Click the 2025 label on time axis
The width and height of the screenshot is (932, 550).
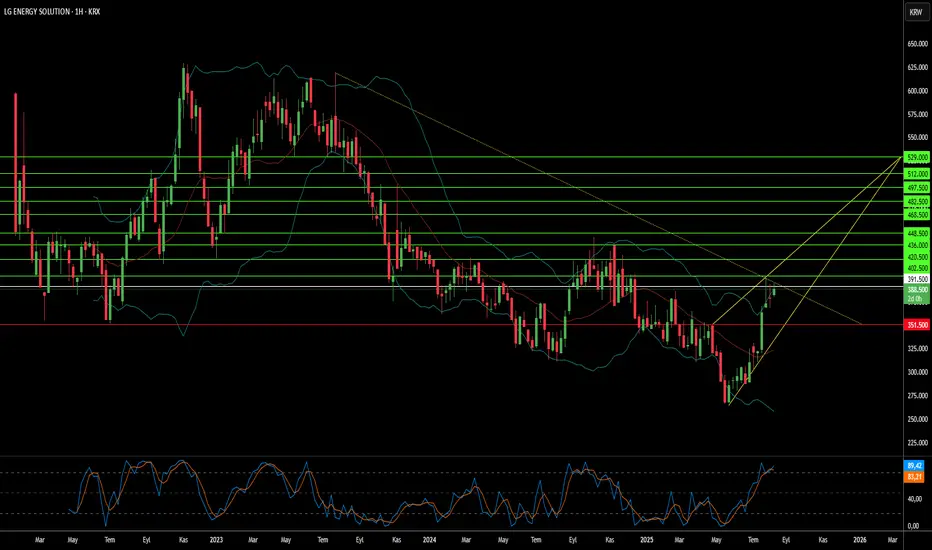pos(647,540)
